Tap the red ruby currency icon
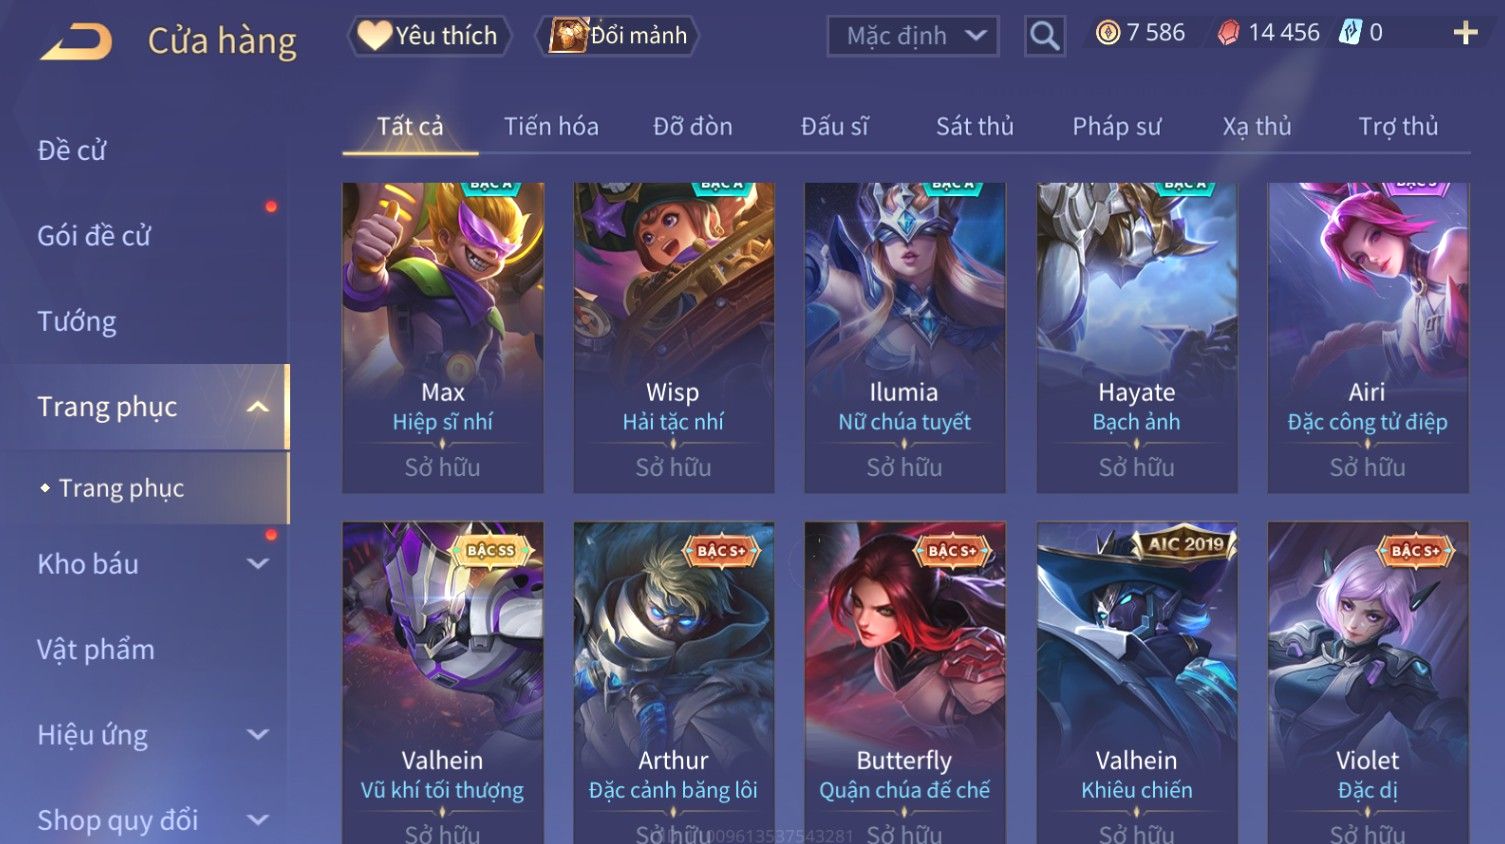The height and width of the screenshot is (844, 1505). pos(1228,33)
